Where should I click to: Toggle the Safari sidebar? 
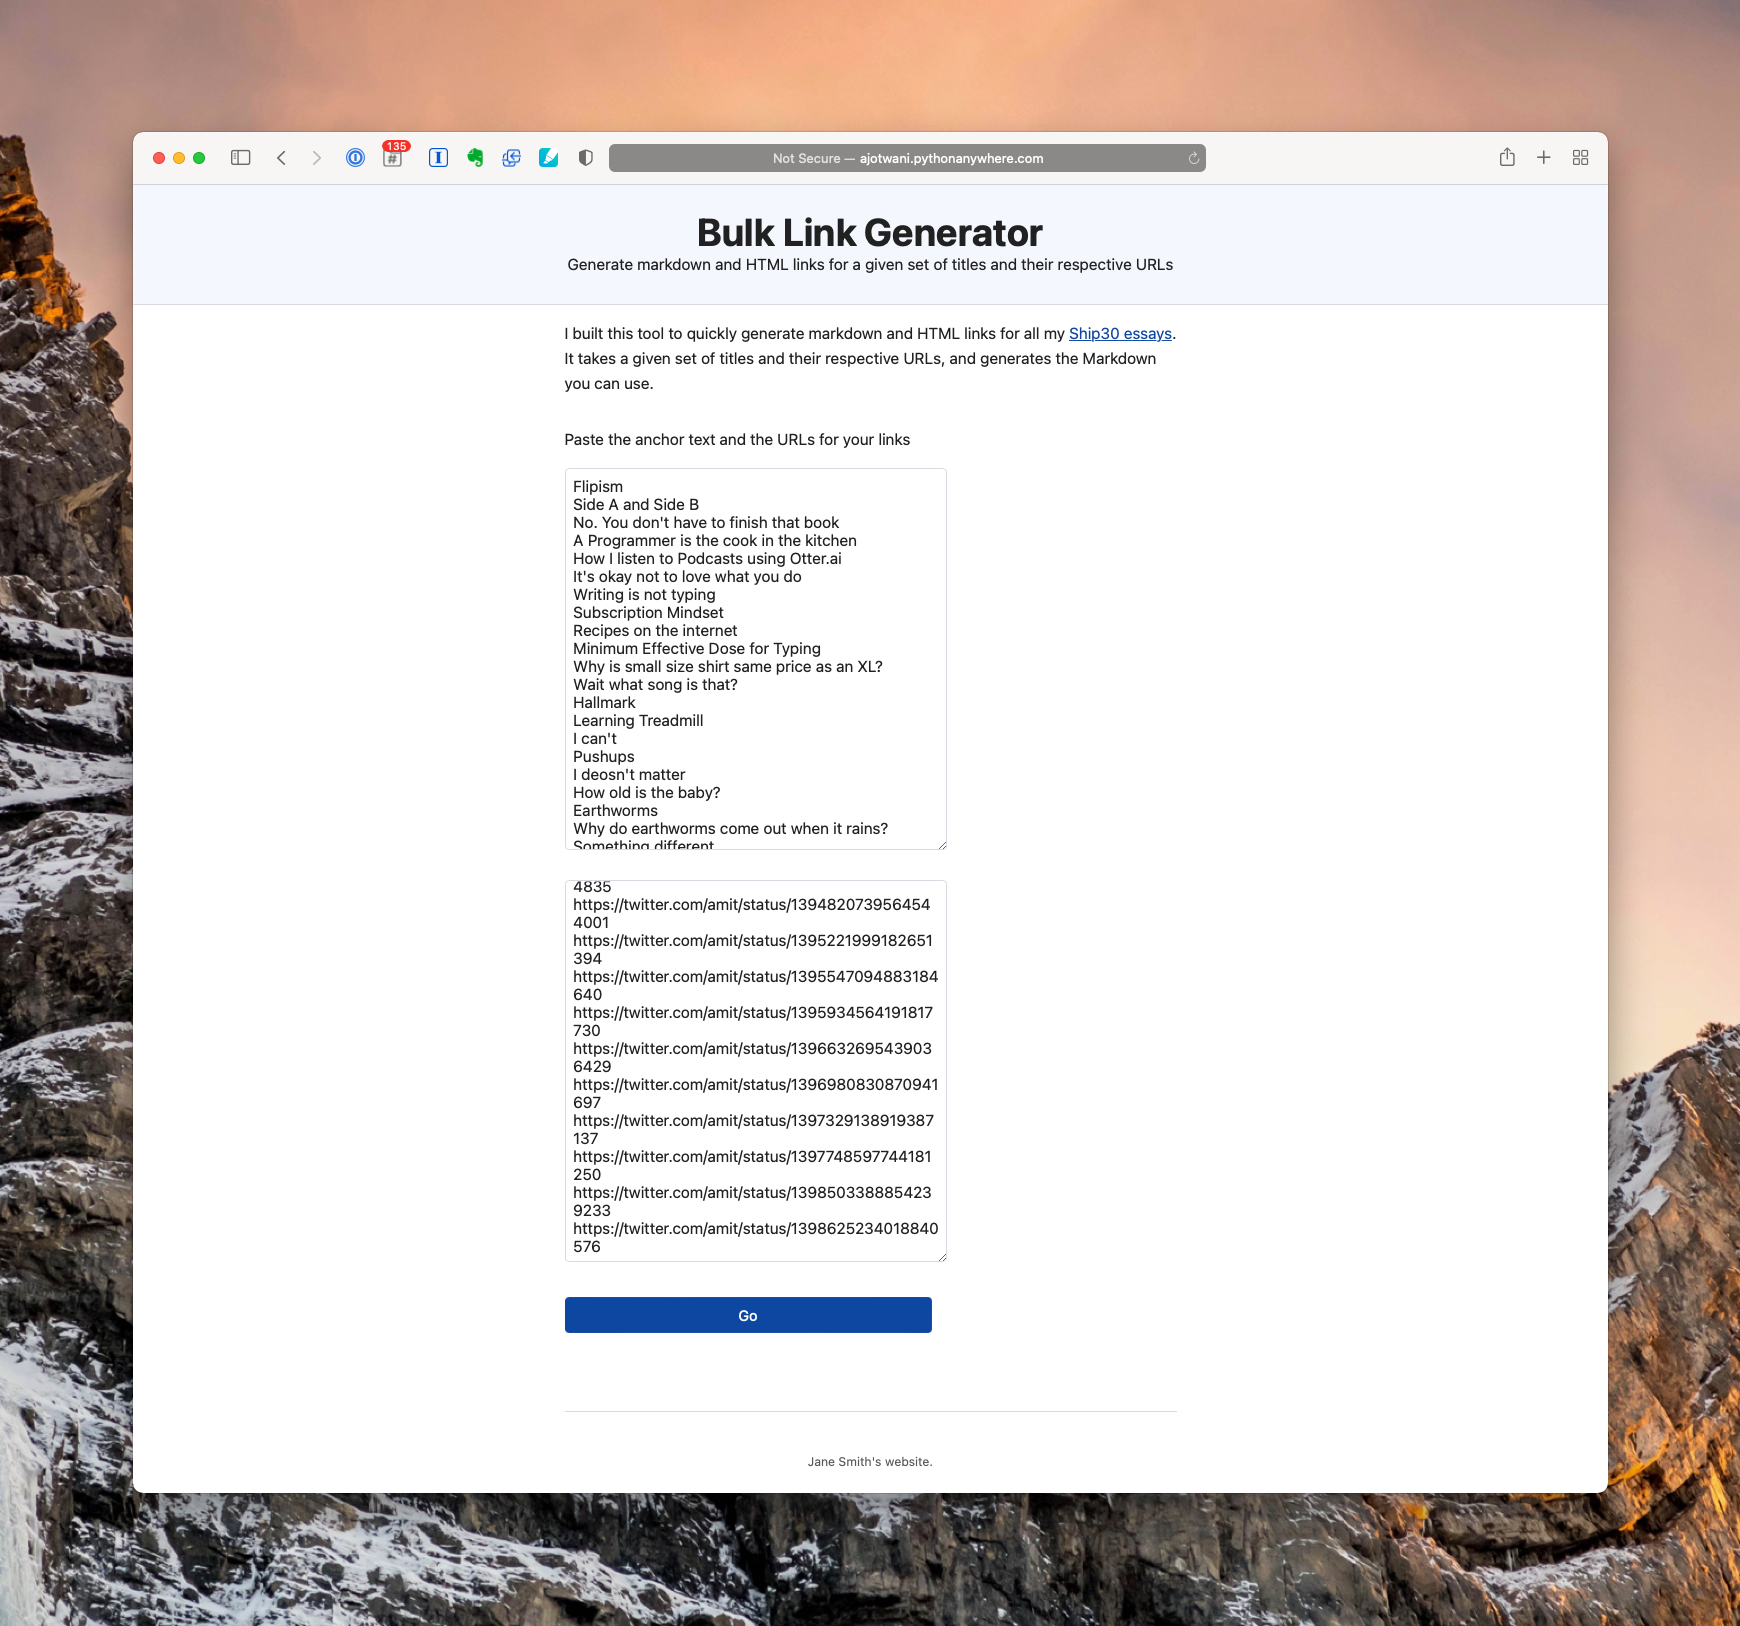[x=240, y=158]
